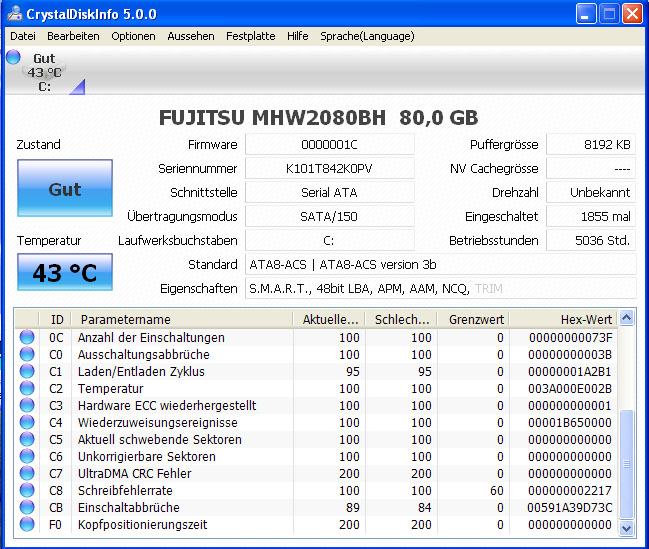The width and height of the screenshot is (649, 549).
Task: Click the empty NV Cachegrösse field
Action: pyautogui.click(x=591, y=169)
